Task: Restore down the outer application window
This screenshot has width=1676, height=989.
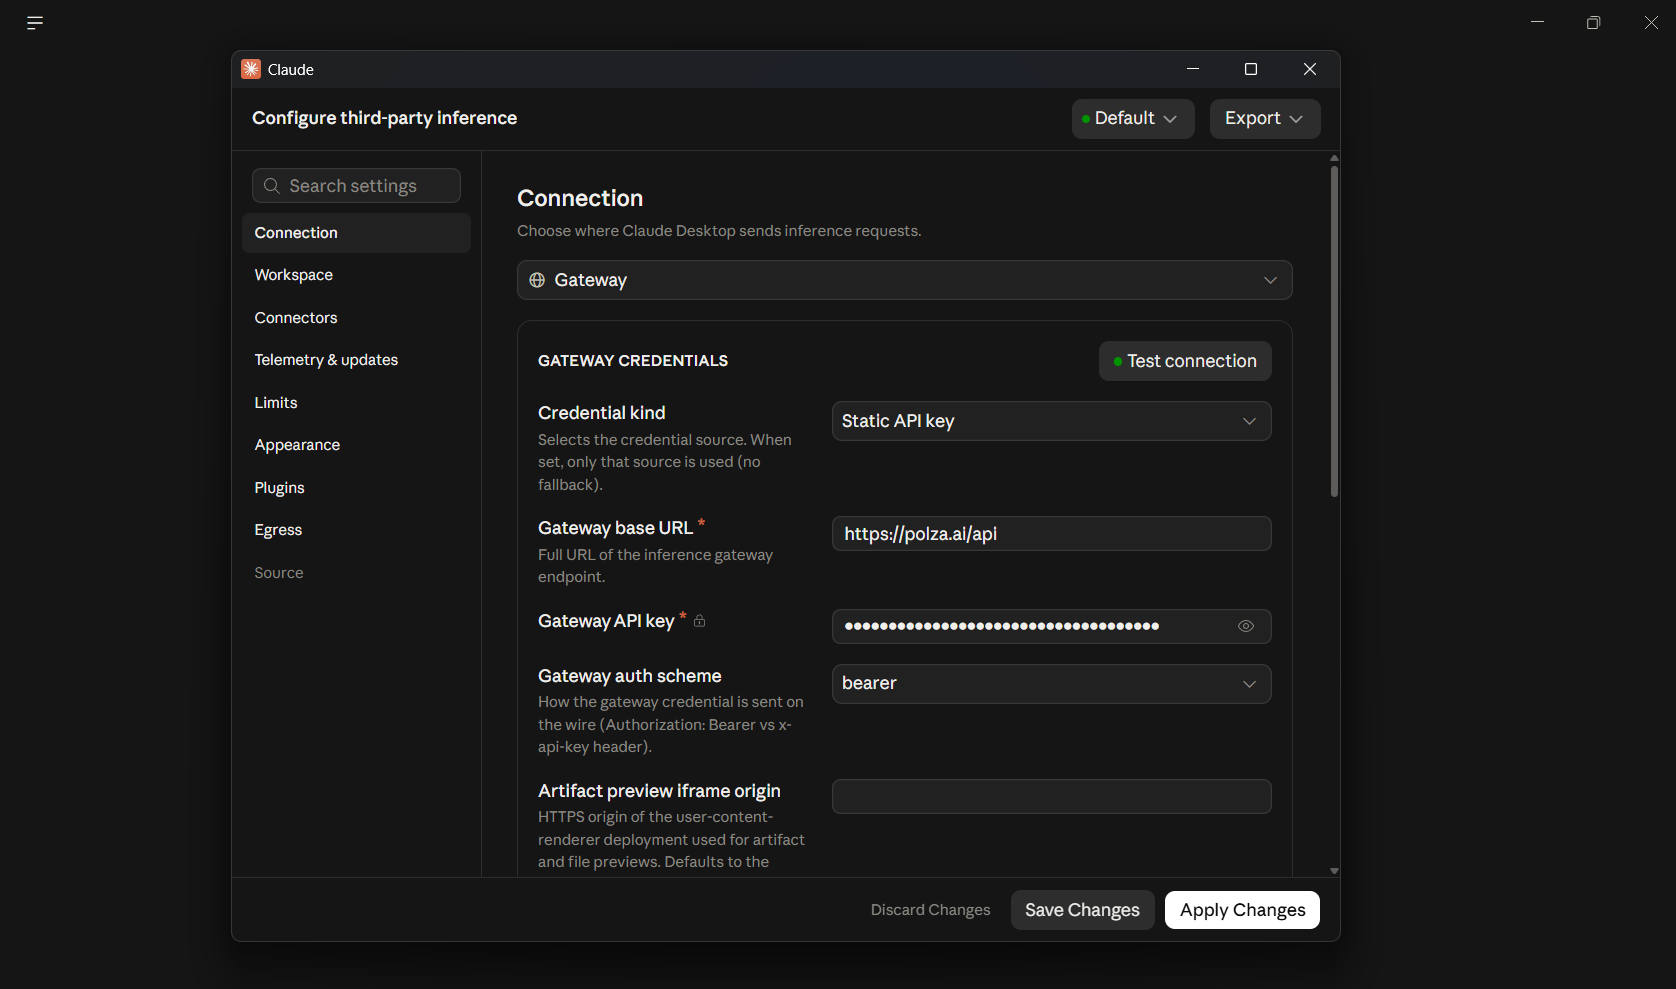Action: [x=1594, y=22]
